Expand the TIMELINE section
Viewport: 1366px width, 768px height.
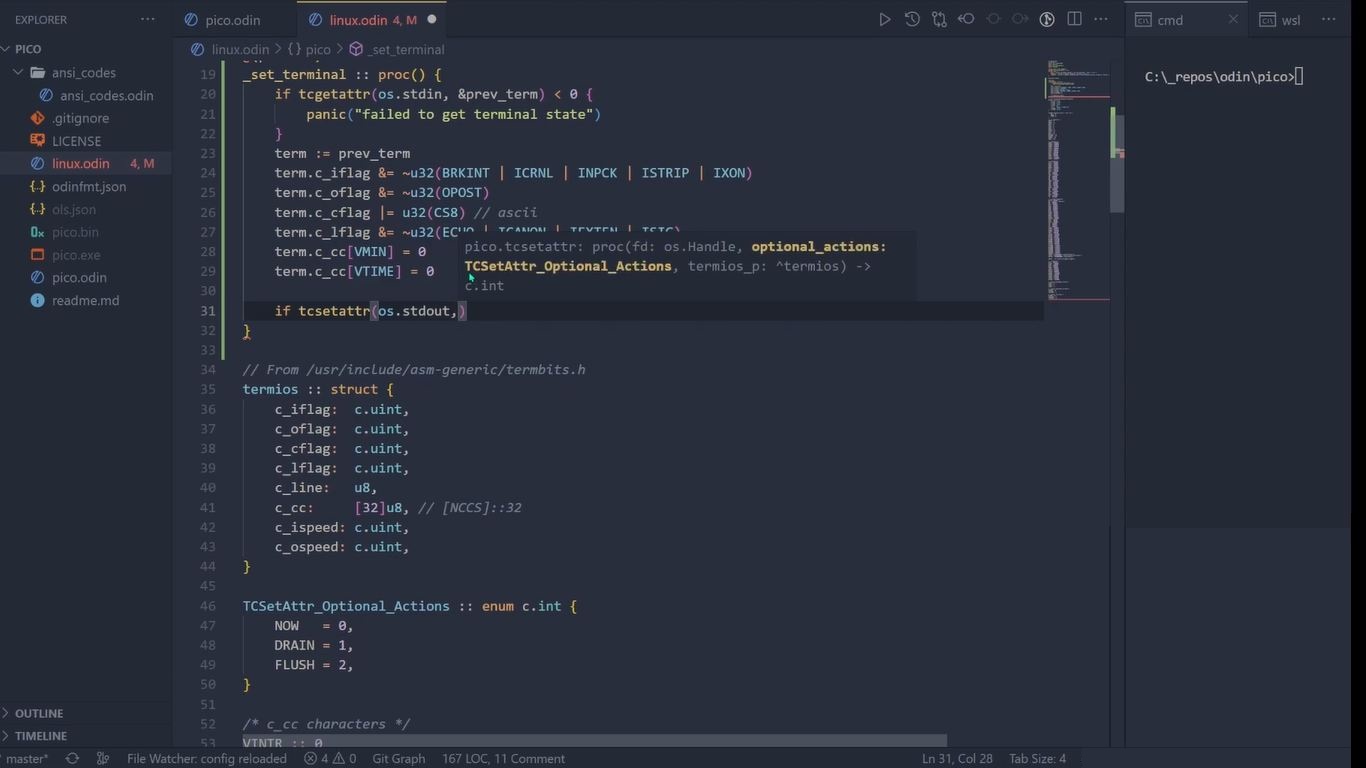point(41,736)
